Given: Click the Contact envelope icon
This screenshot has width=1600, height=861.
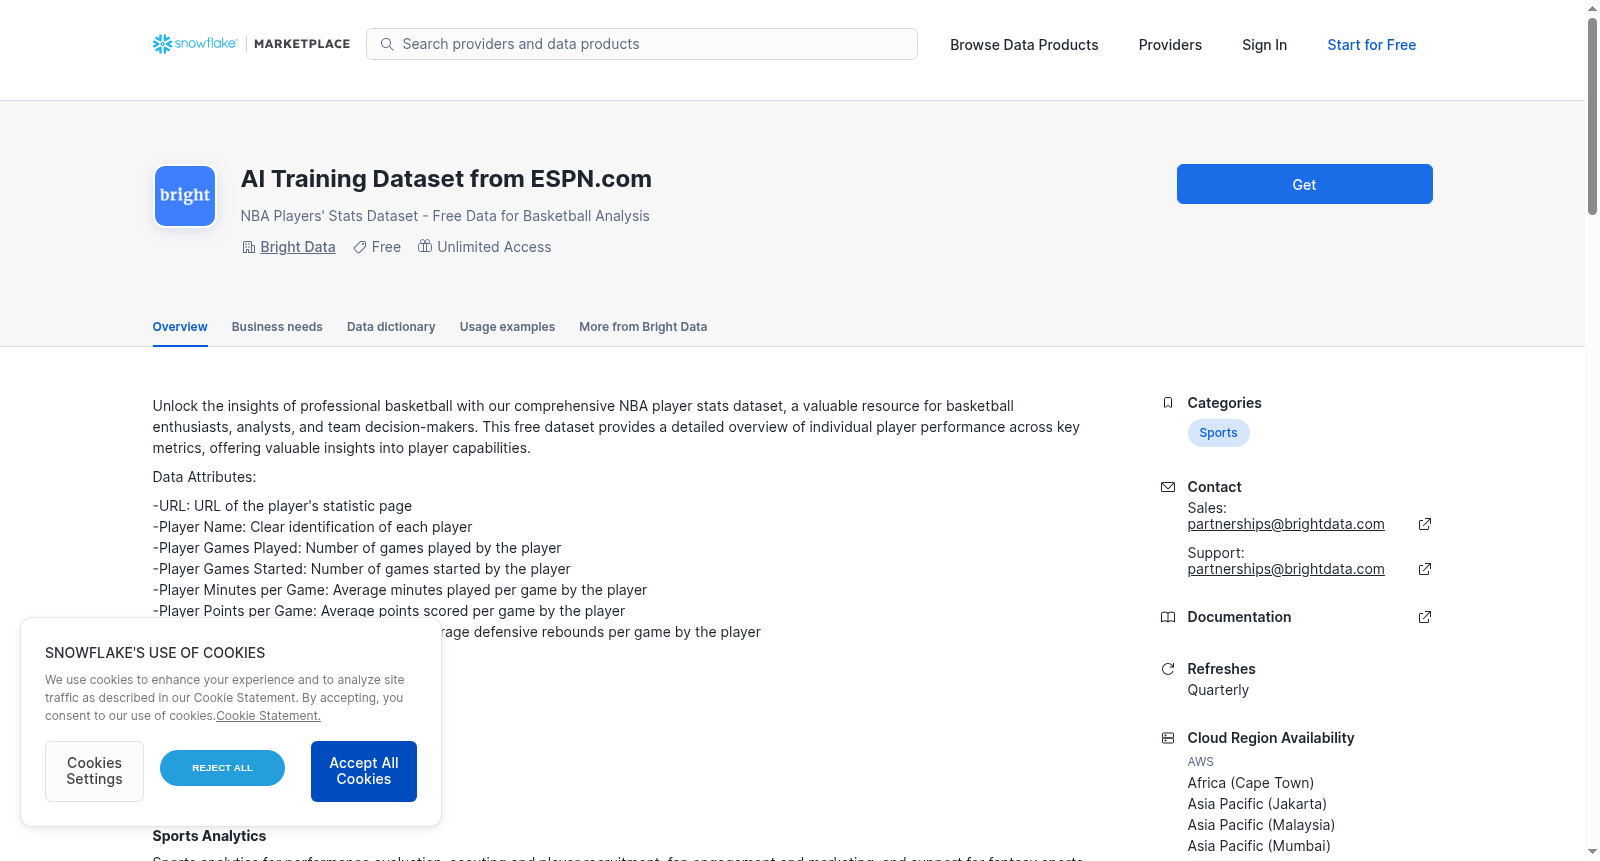Looking at the screenshot, I should (x=1168, y=487).
